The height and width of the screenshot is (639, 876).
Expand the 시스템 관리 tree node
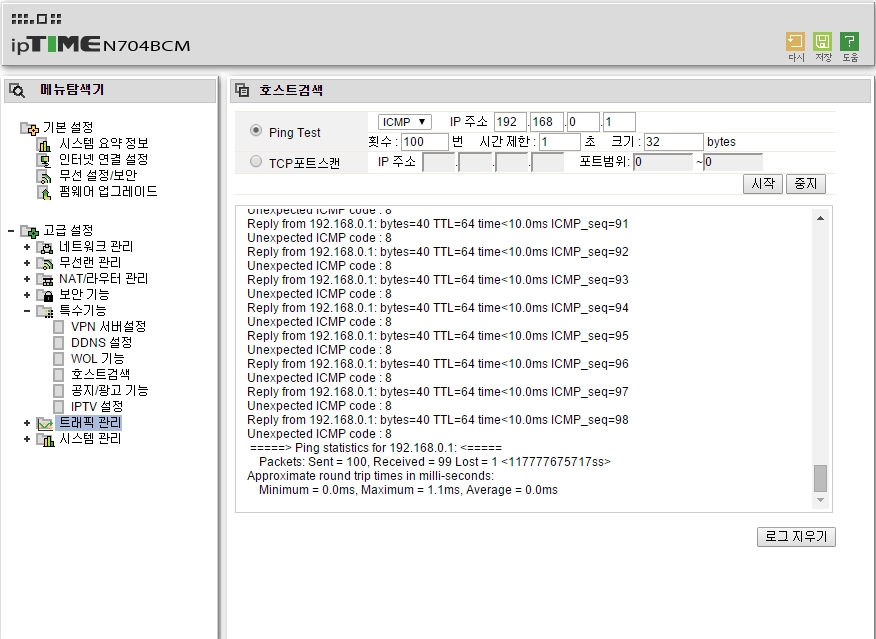[x=27, y=439]
